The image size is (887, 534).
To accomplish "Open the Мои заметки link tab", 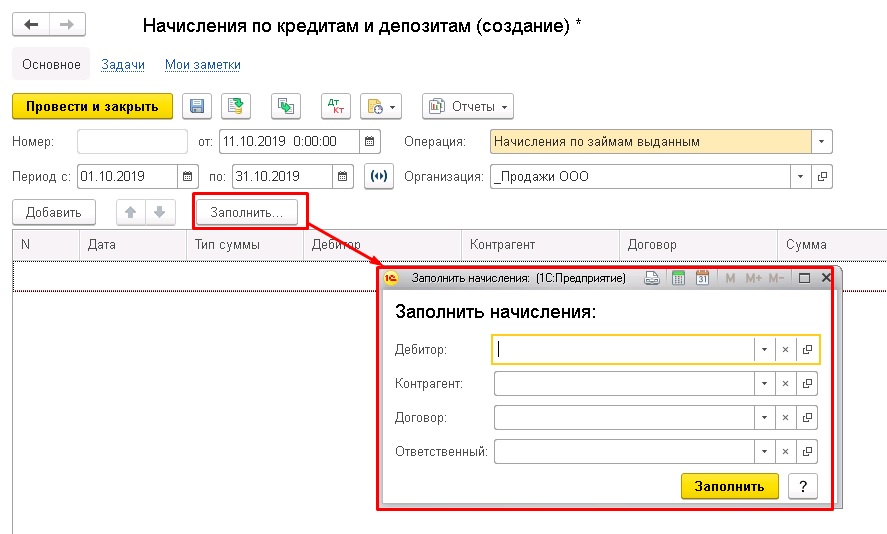I will (x=203, y=64).
